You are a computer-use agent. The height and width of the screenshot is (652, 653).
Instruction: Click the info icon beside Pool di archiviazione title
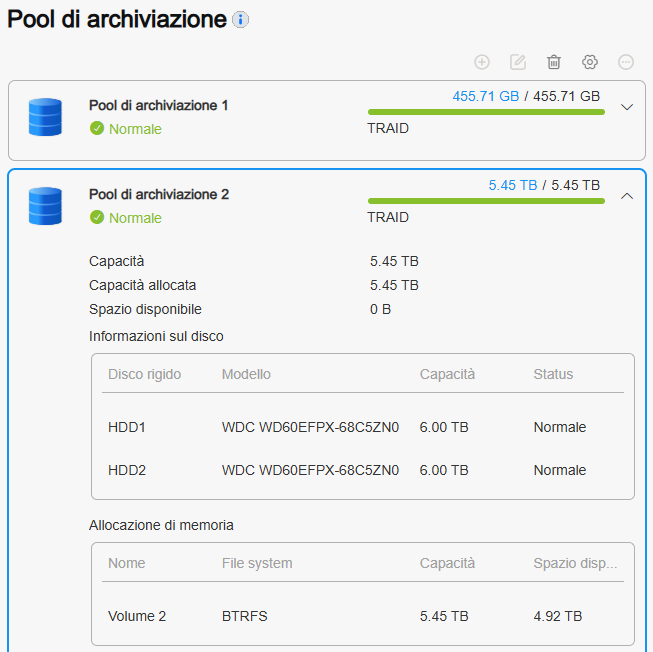(240, 20)
